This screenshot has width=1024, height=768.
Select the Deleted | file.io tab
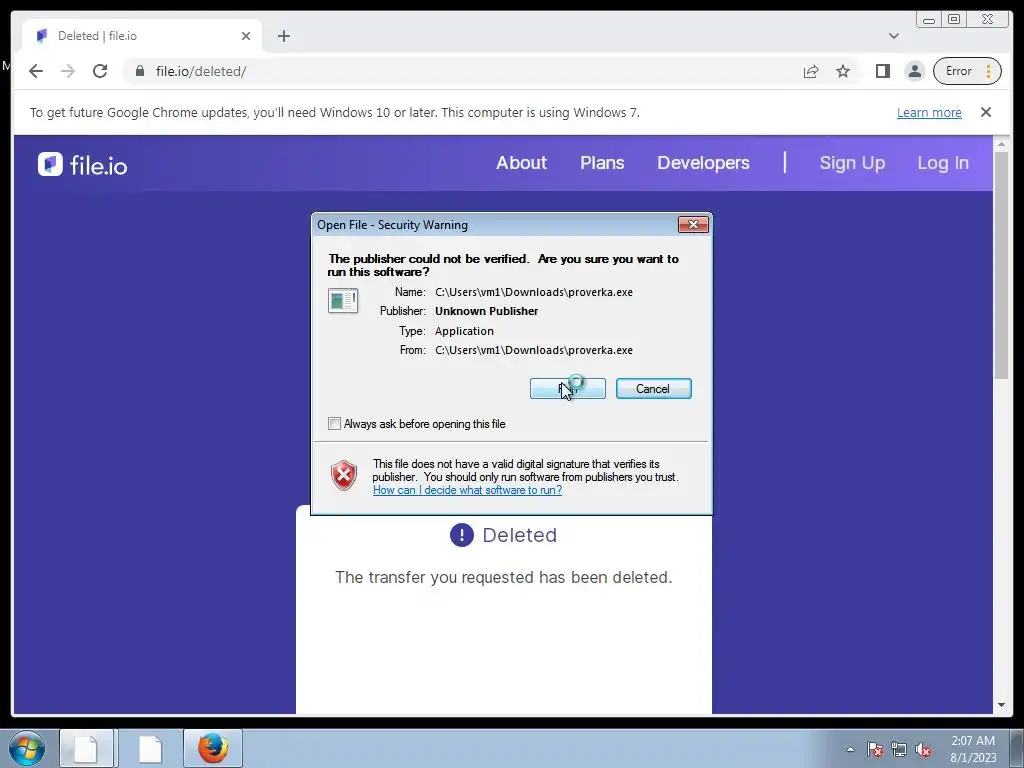click(x=142, y=36)
